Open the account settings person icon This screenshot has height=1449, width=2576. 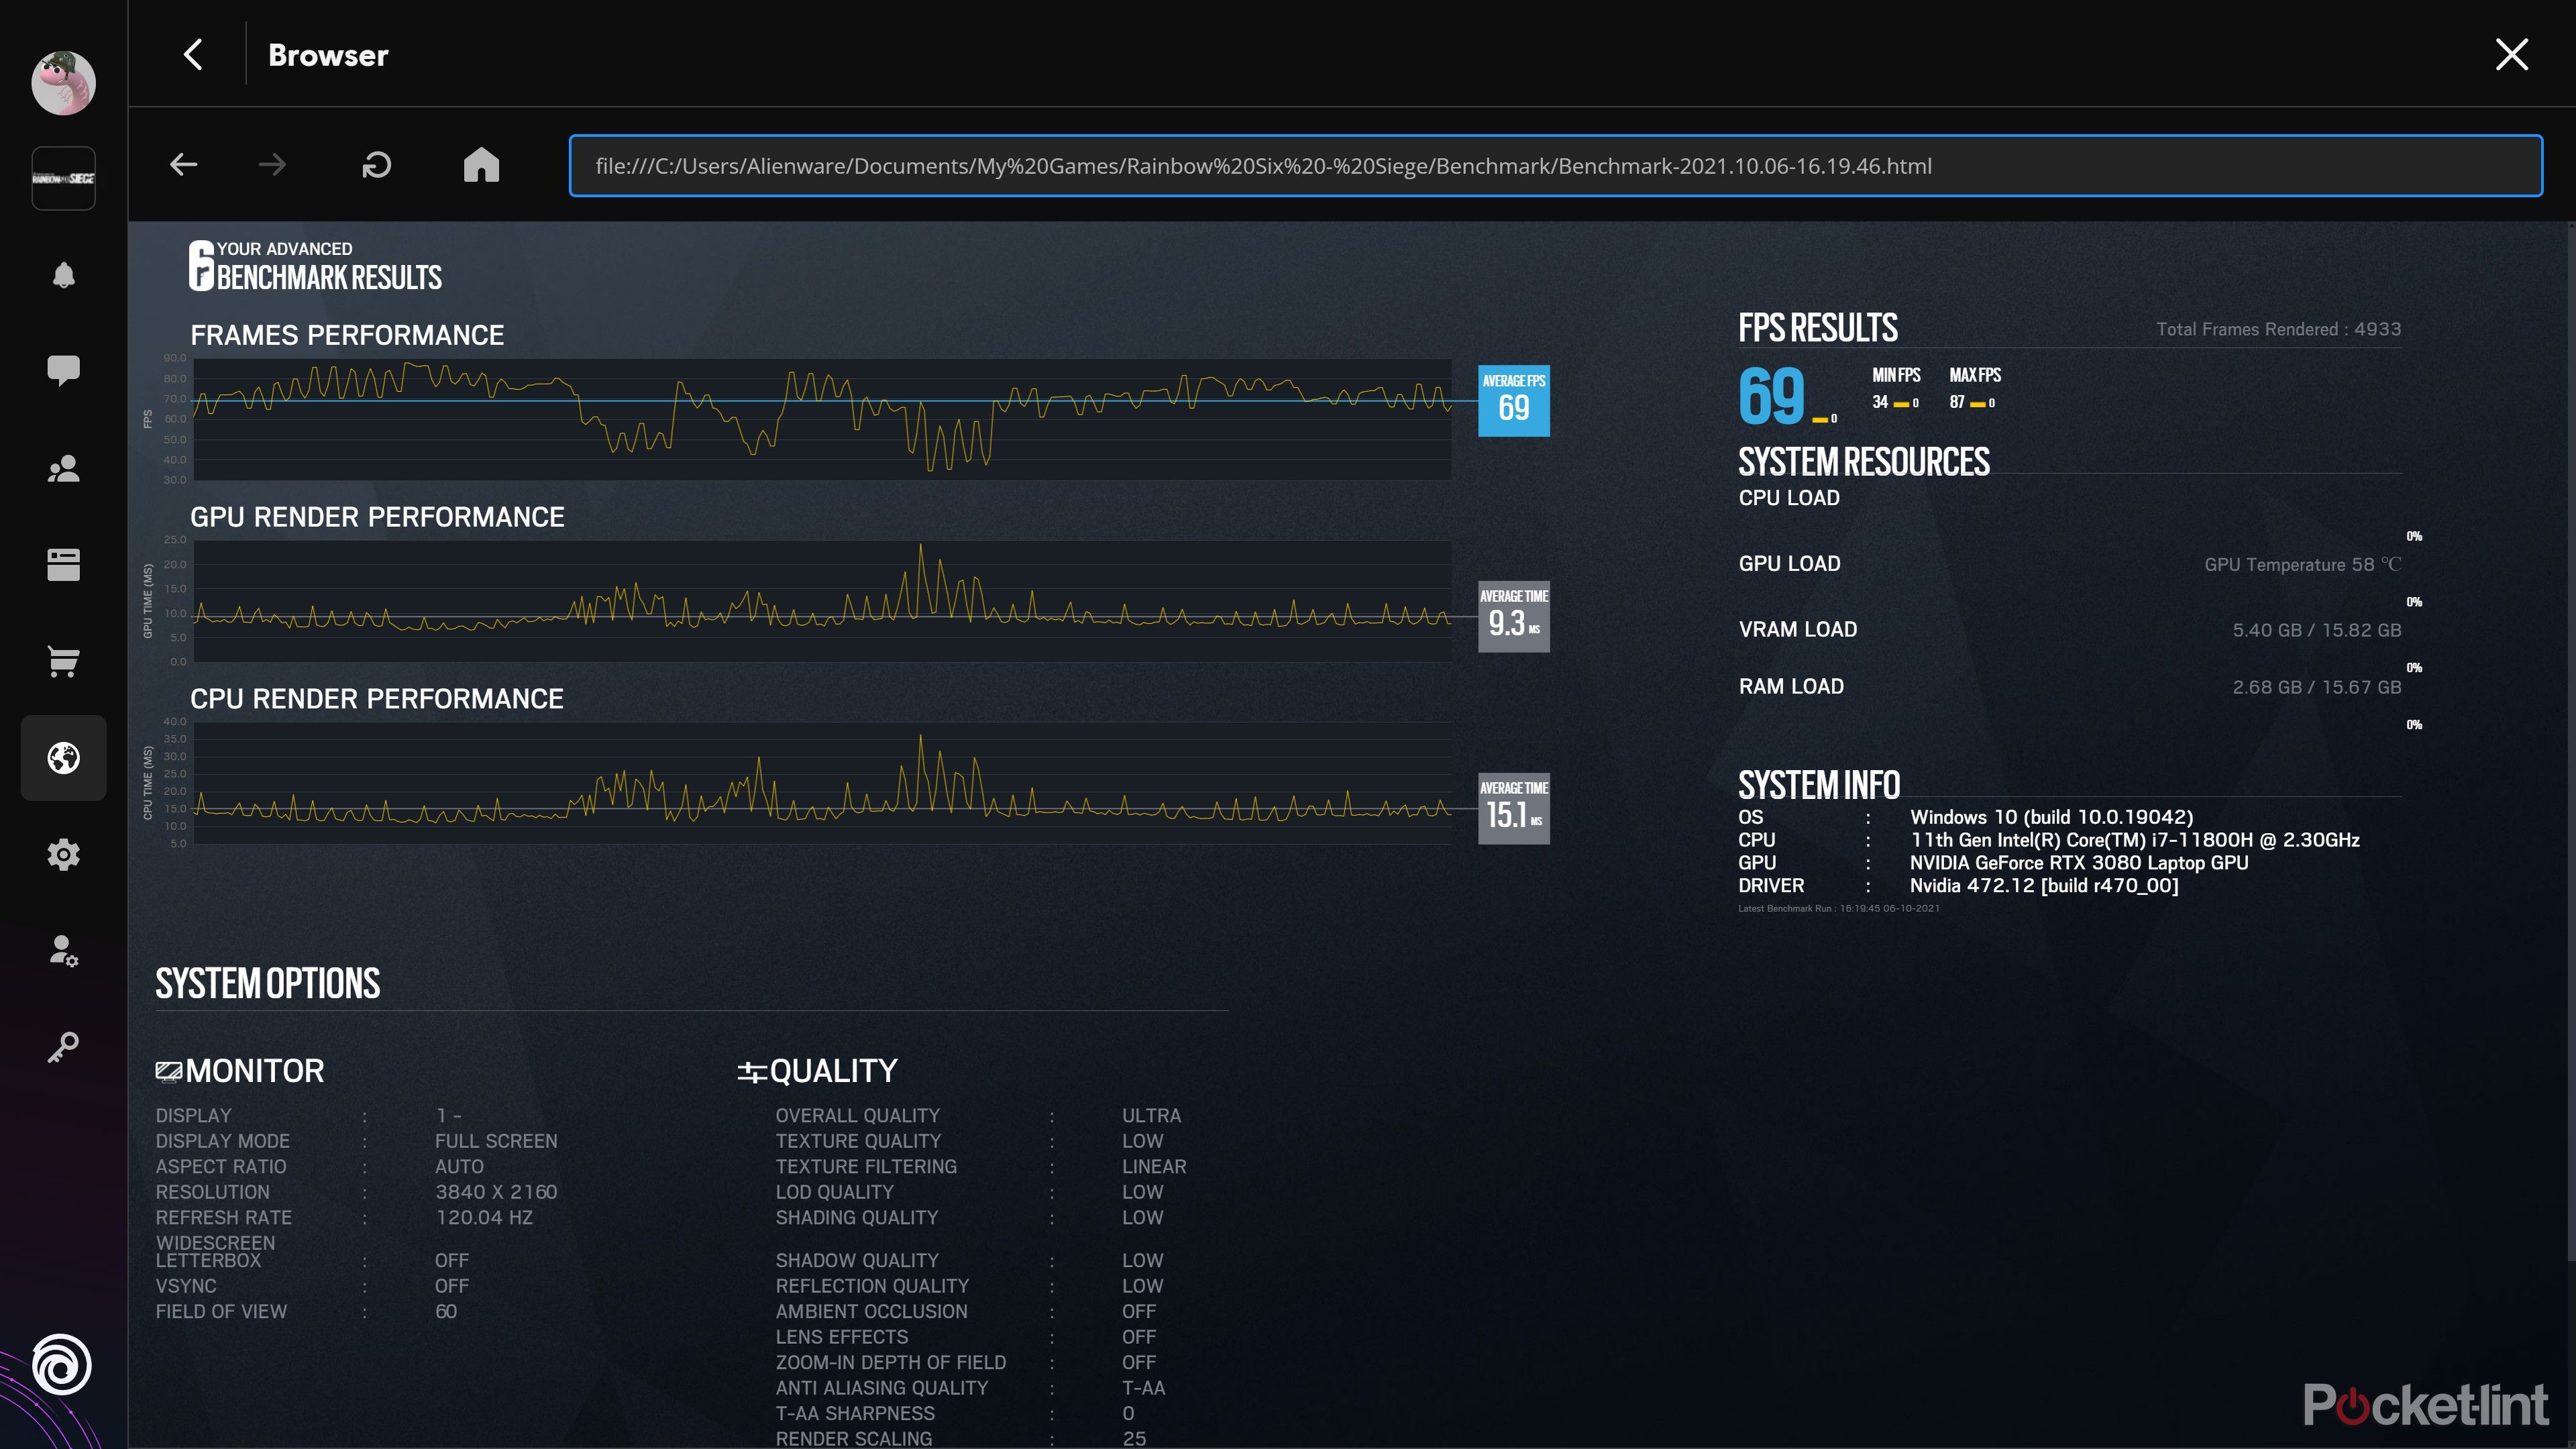[63, 950]
